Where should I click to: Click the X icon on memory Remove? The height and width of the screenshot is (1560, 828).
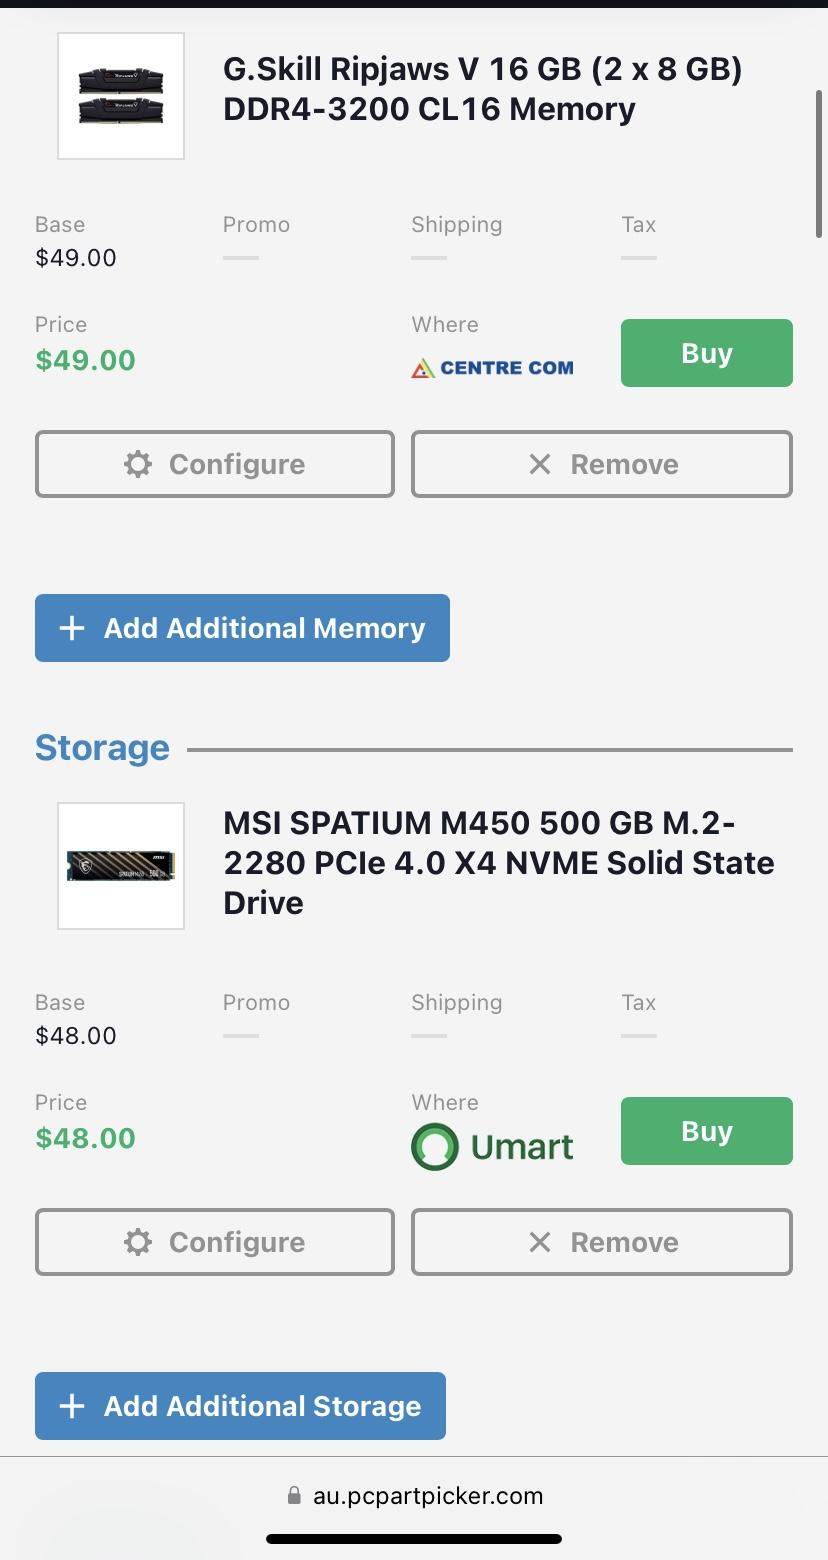click(x=540, y=464)
